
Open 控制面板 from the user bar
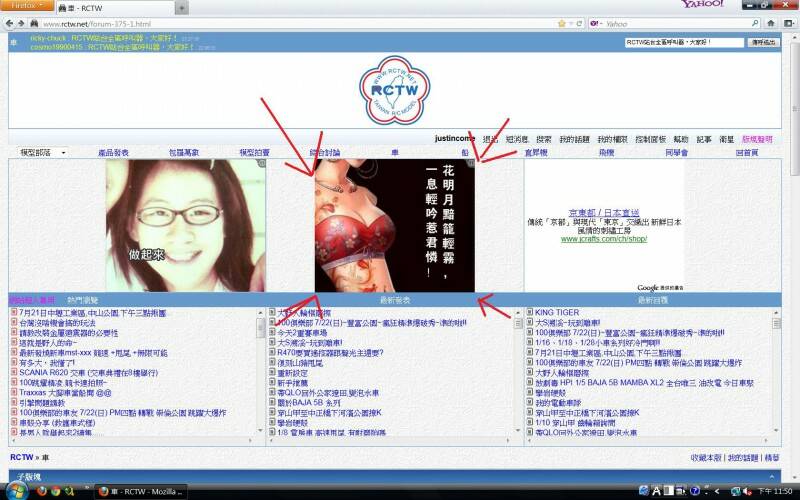click(651, 139)
